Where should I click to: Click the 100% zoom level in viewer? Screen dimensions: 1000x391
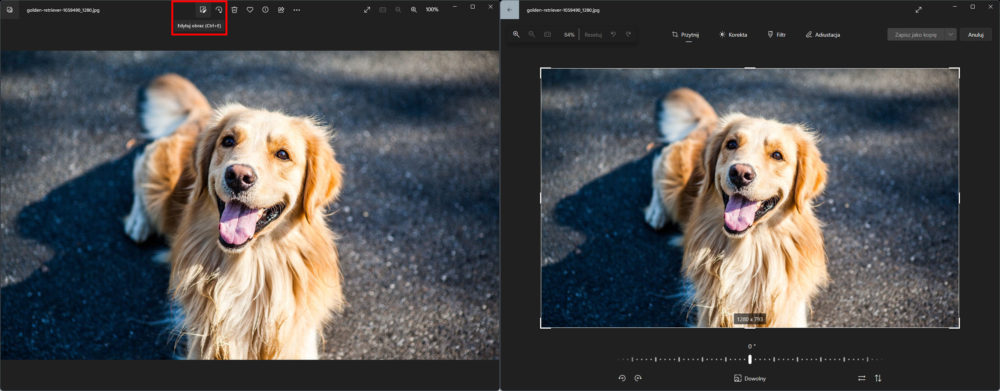coord(432,10)
